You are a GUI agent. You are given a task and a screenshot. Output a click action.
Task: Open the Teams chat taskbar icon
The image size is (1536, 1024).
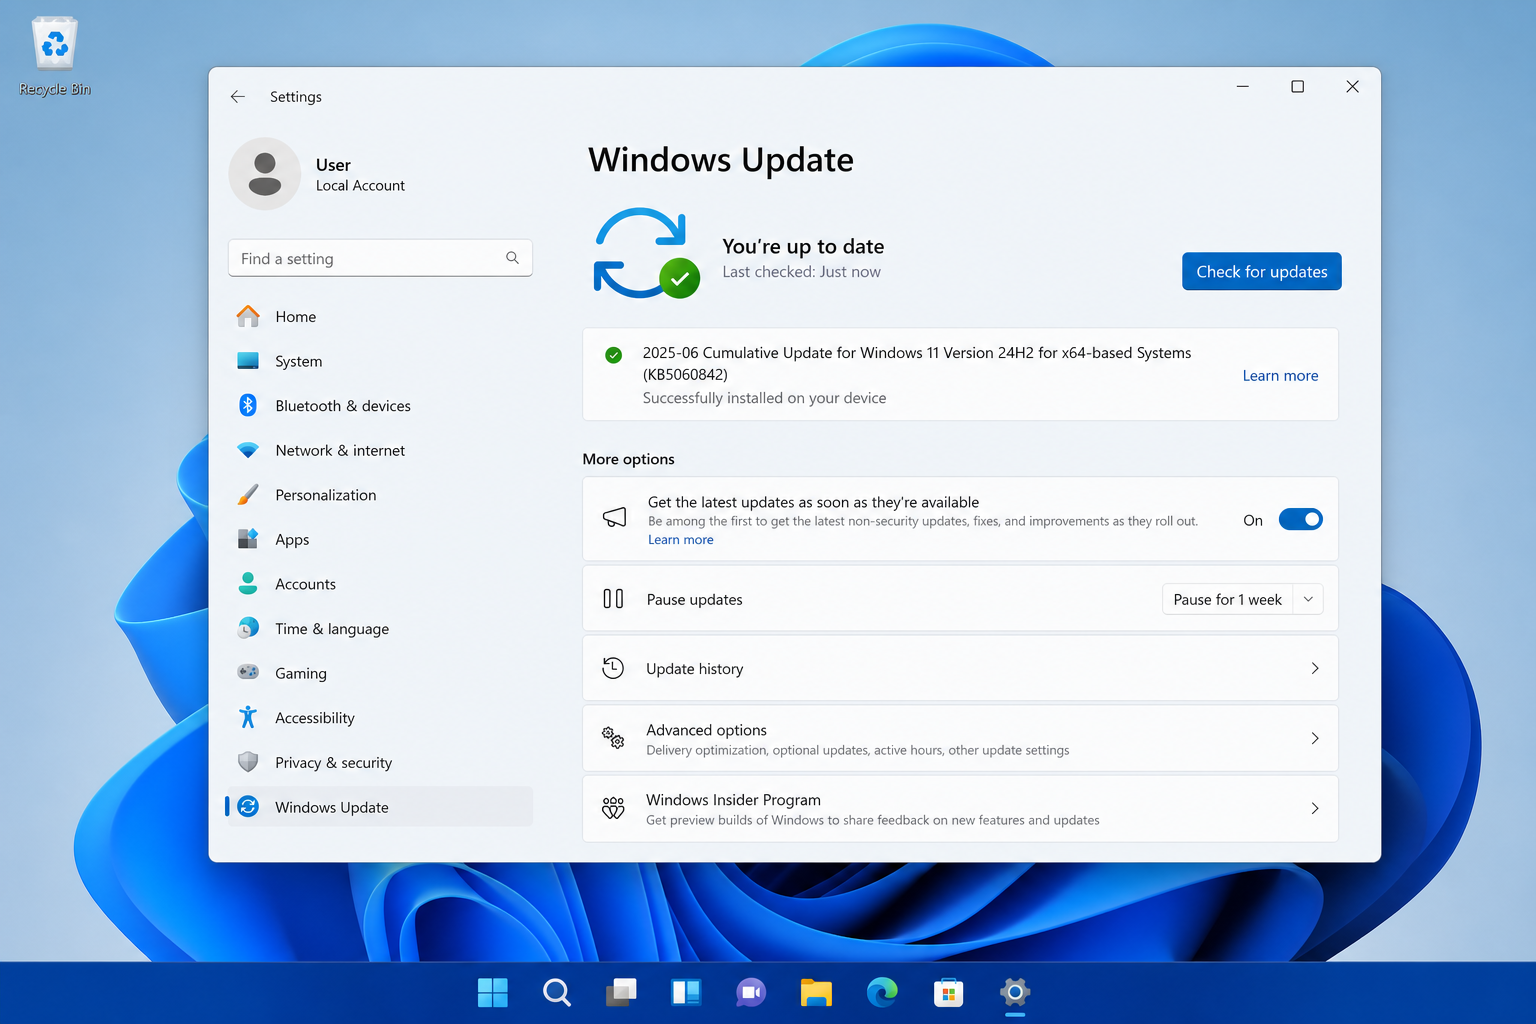click(x=751, y=992)
